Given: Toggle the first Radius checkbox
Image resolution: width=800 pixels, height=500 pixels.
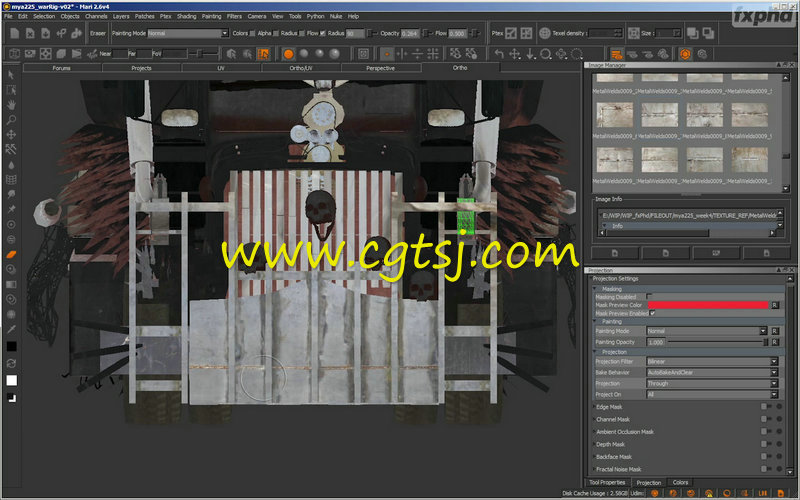Looking at the screenshot, I should [x=302, y=33].
